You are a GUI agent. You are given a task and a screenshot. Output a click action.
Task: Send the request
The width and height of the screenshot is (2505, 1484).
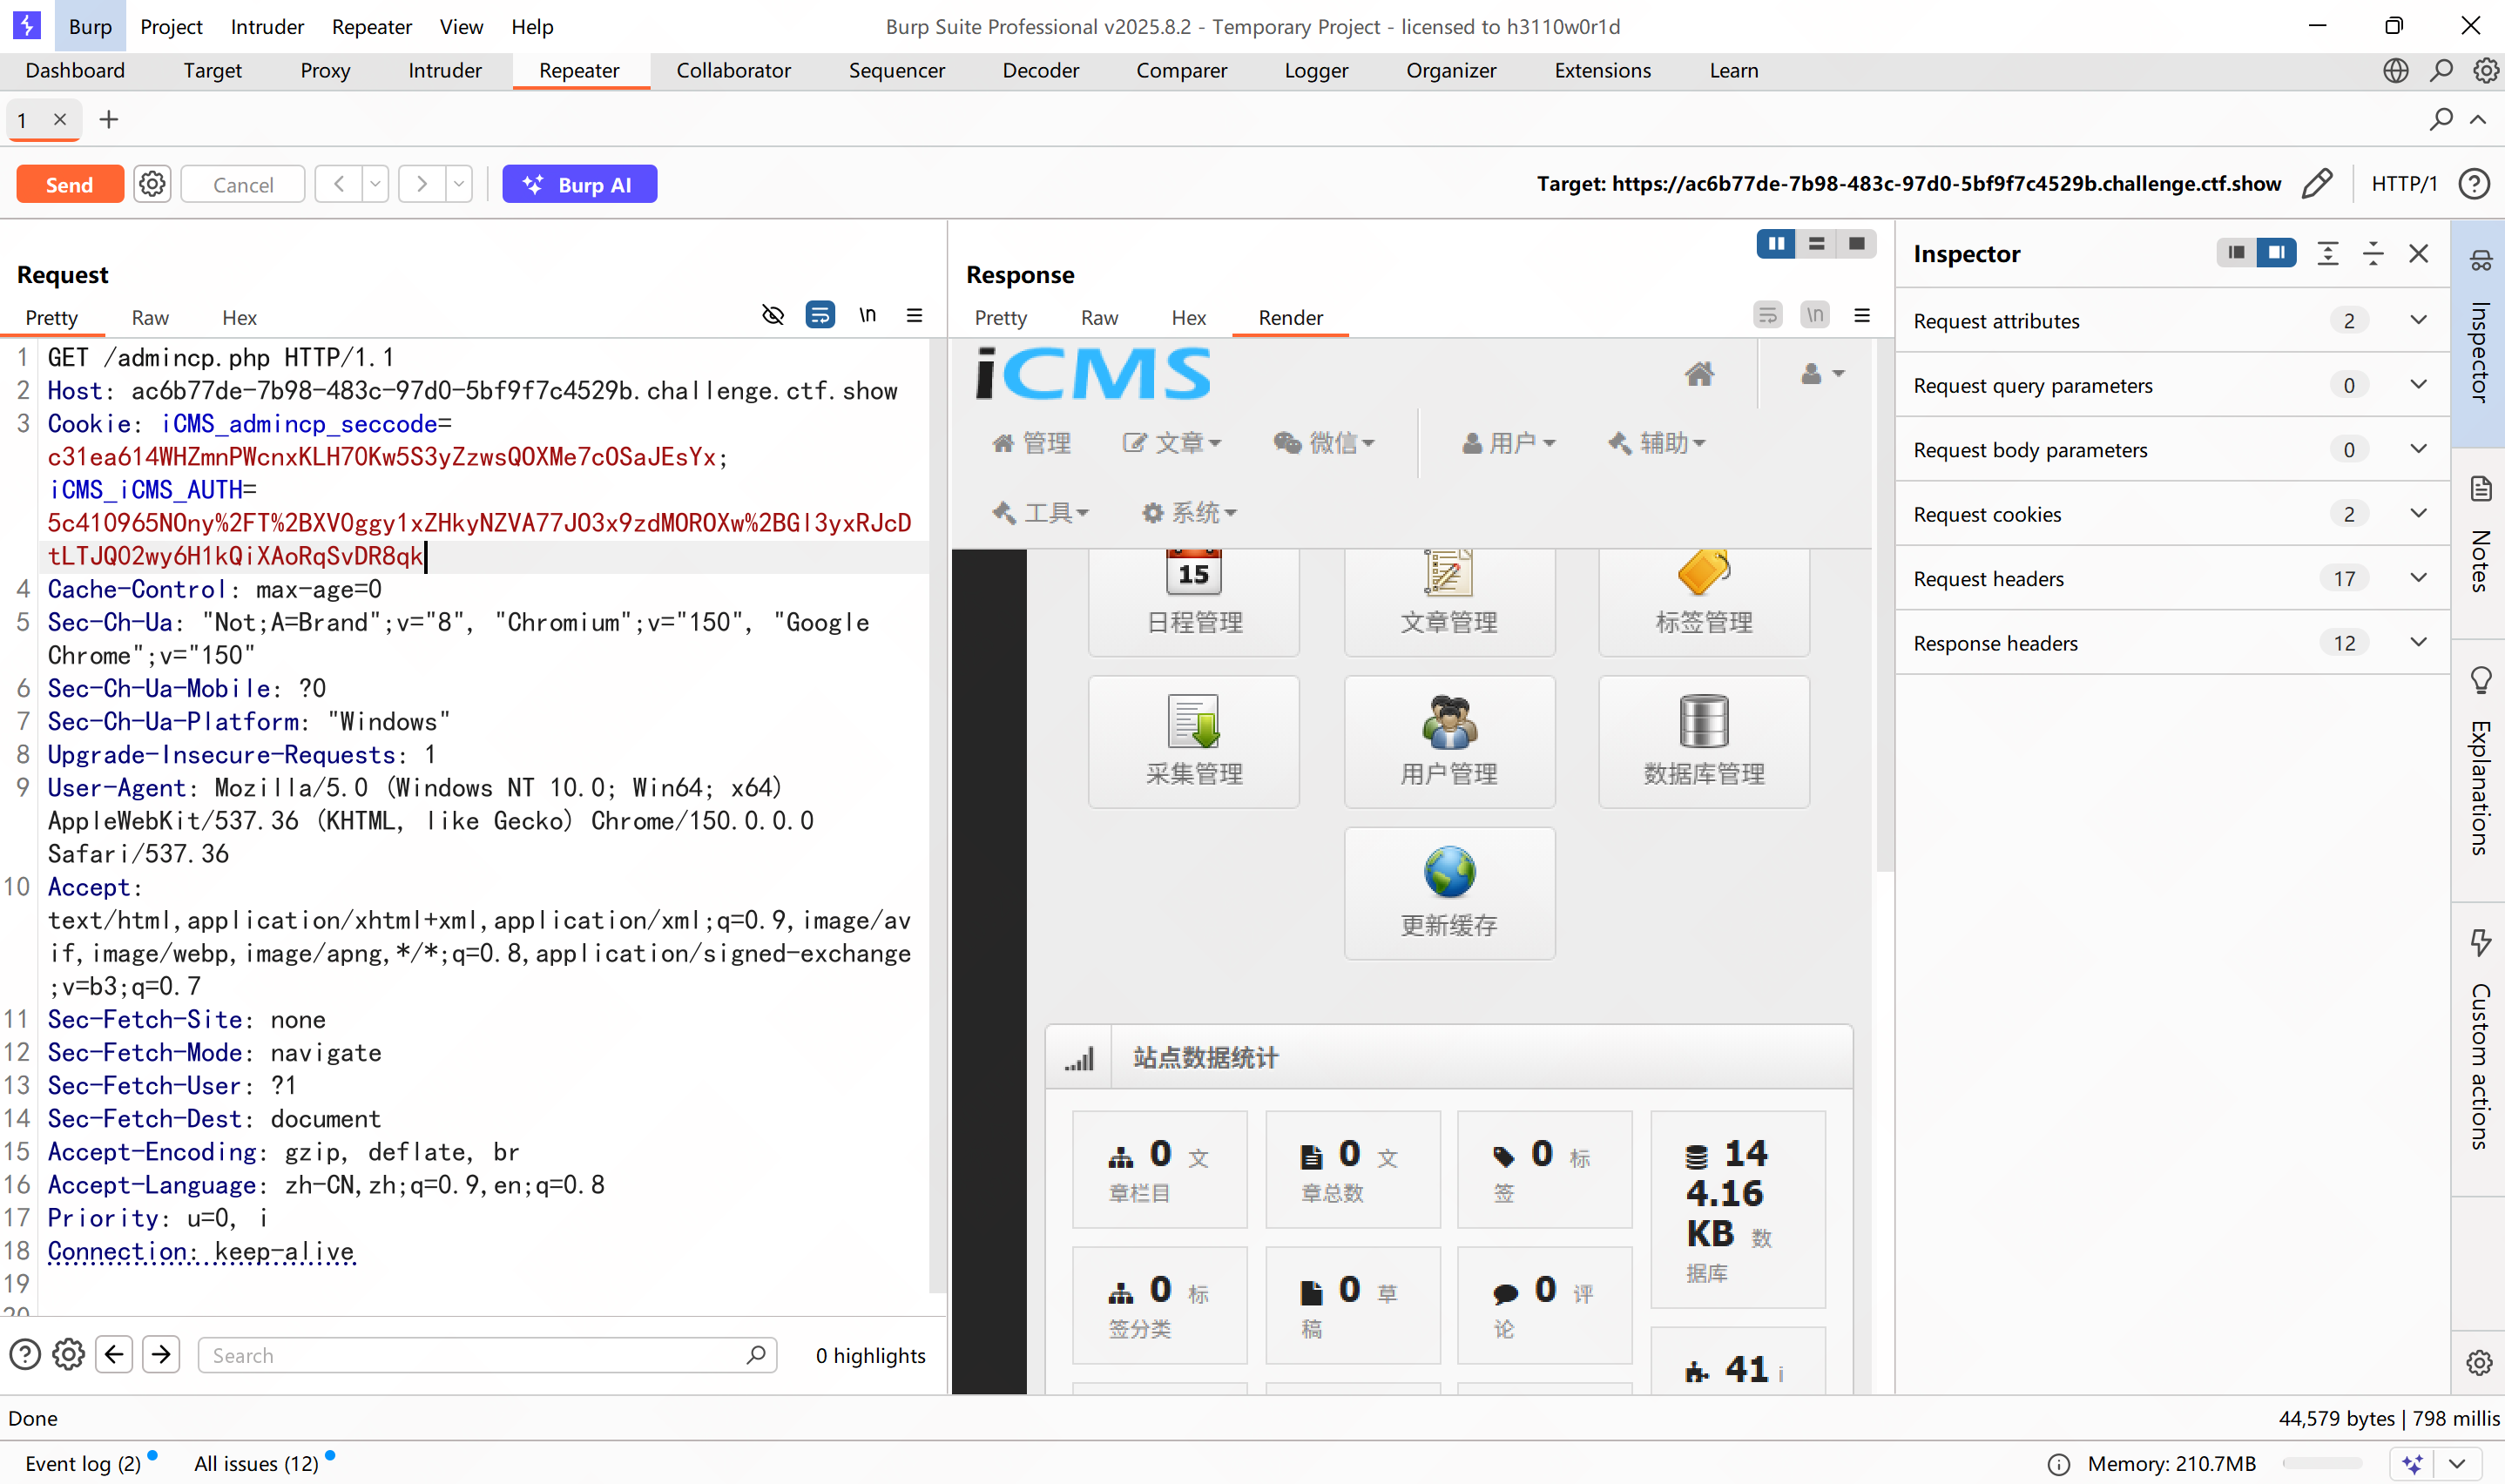point(70,184)
